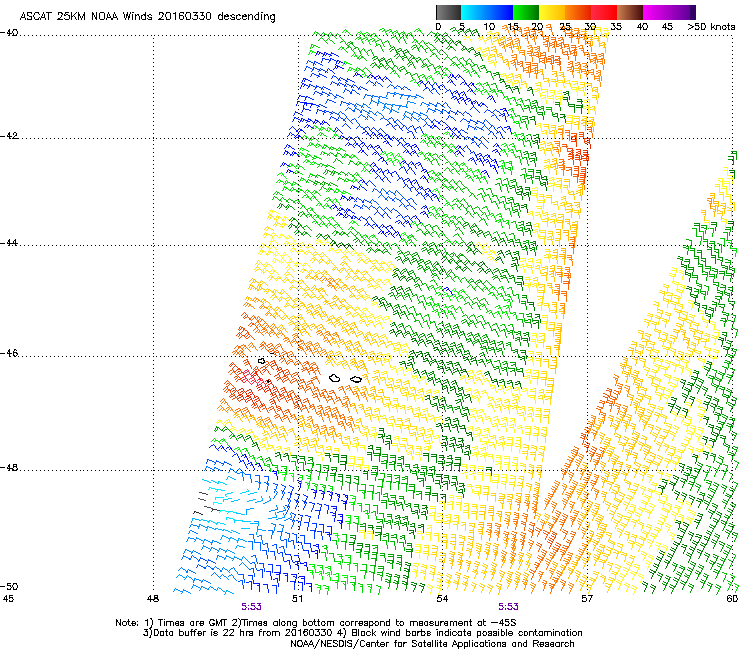Click the 51 longitude axis label
The width and height of the screenshot is (740, 650).
(297, 599)
